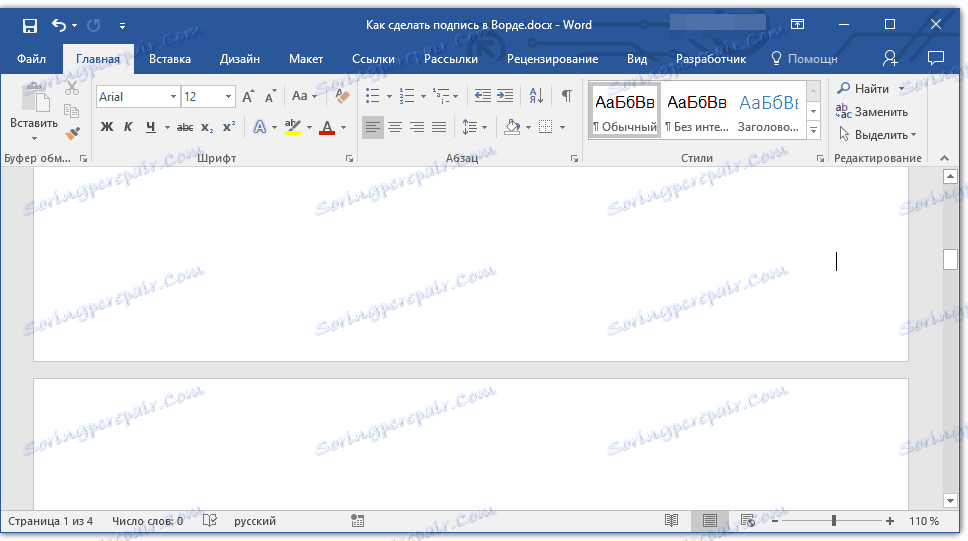Sort text alphabetically

coord(536,96)
